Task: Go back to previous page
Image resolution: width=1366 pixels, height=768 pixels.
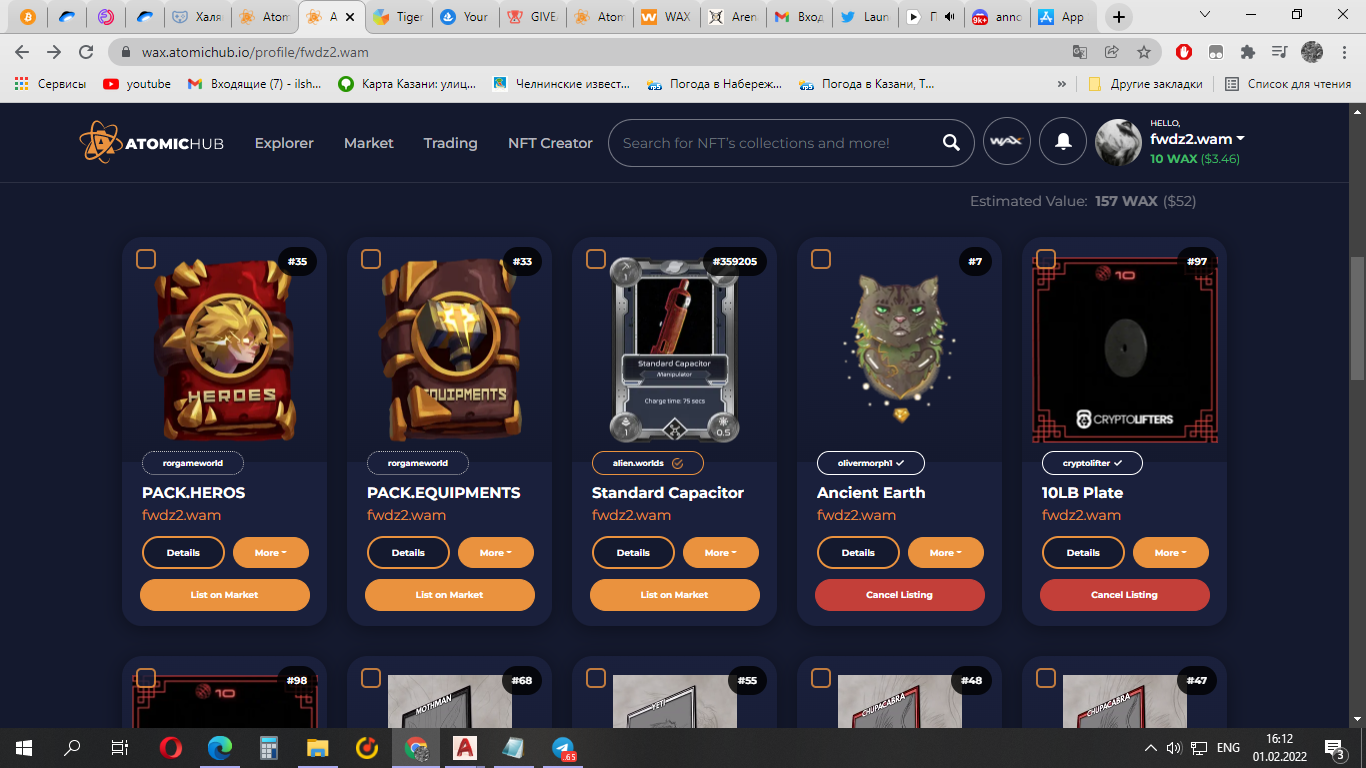Action: coord(22,52)
